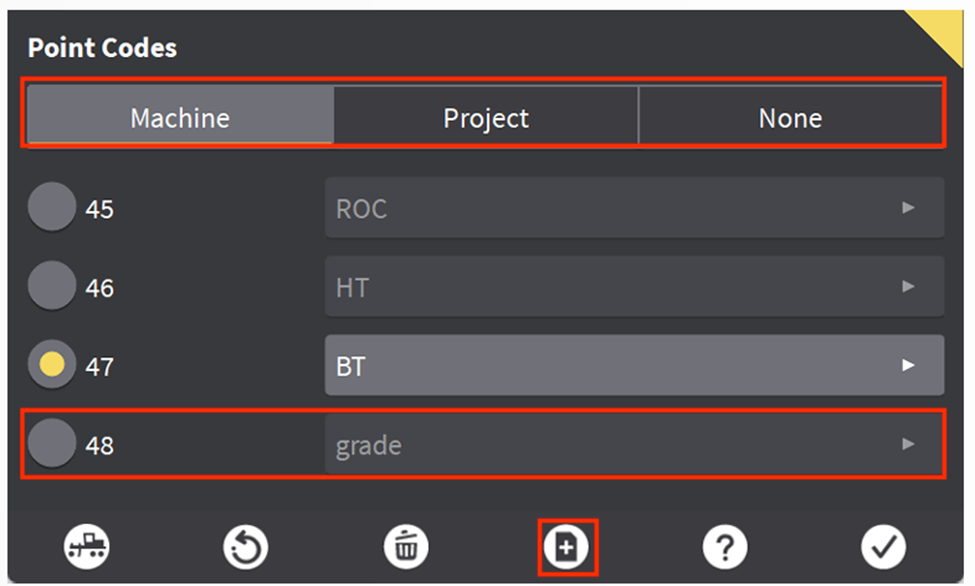Switch to the Machine tab
This screenshot has width=975, height=586.
point(180,118)
